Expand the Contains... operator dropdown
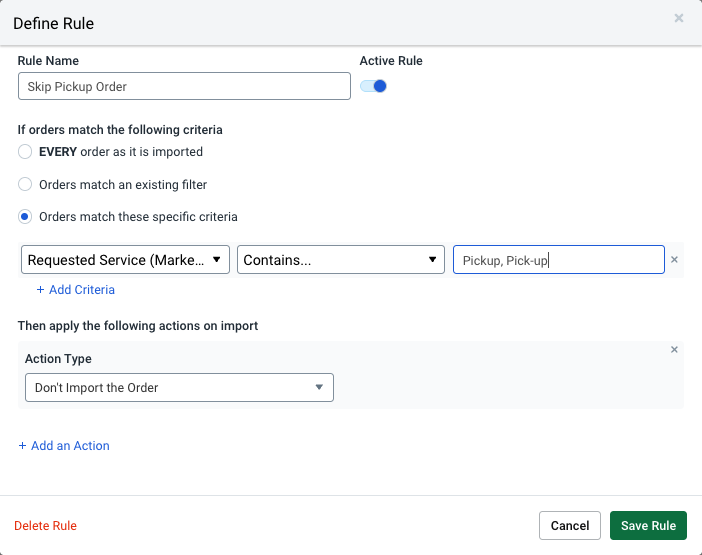This screenshot has height=555, width=702. point(341,260)
